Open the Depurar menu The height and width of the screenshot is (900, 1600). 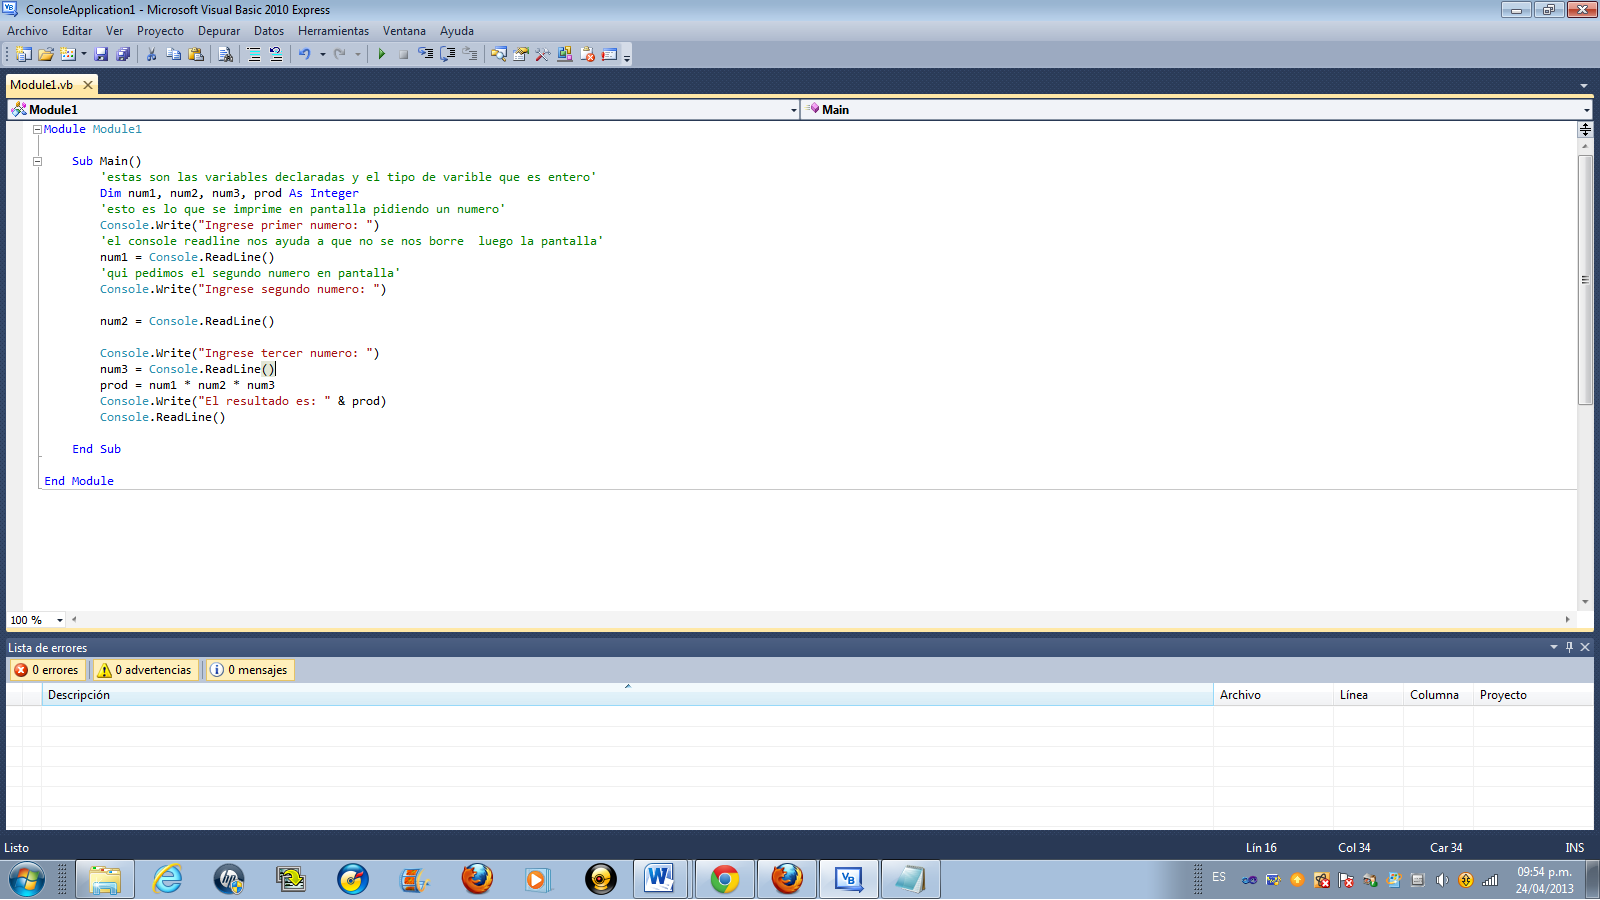tap(218, 31)
